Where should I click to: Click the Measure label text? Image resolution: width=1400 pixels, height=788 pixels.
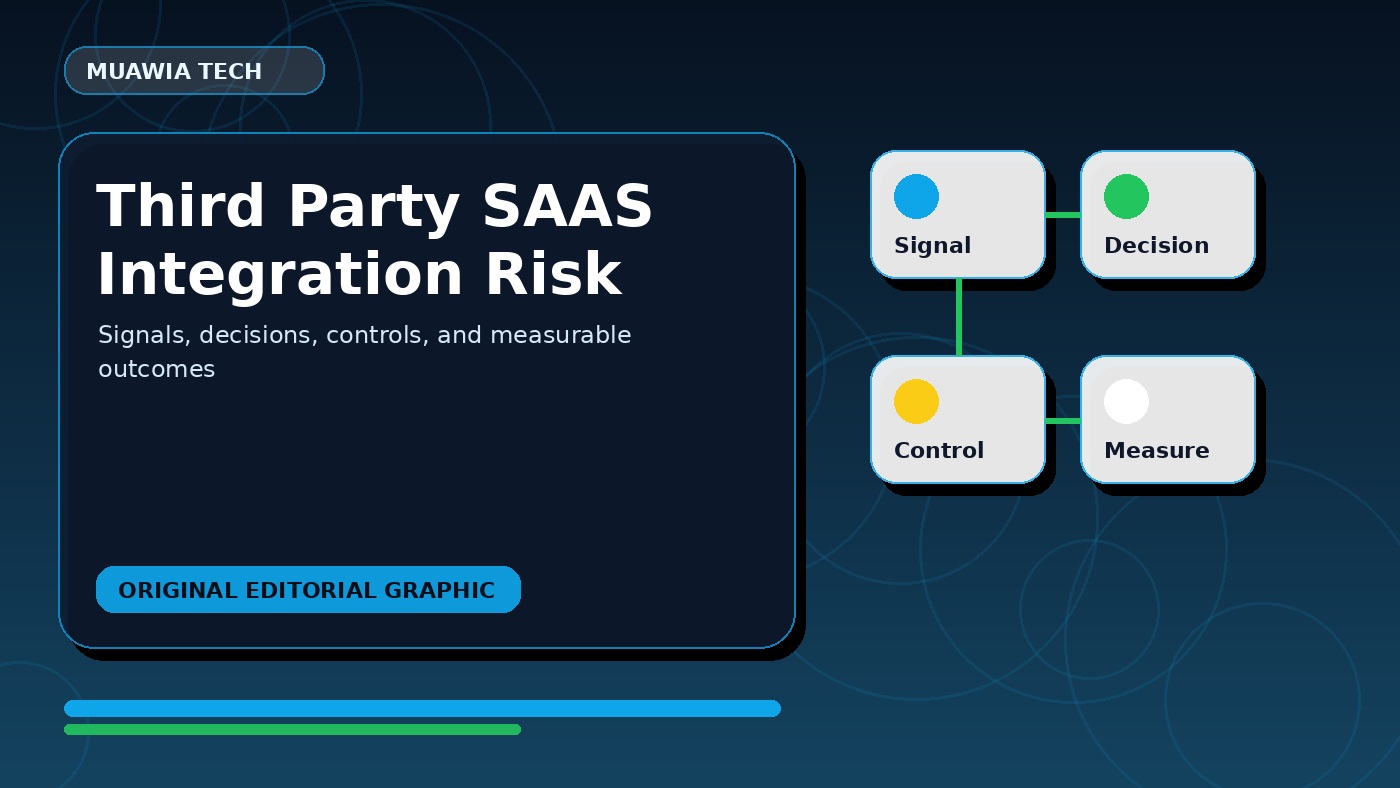1156,451
